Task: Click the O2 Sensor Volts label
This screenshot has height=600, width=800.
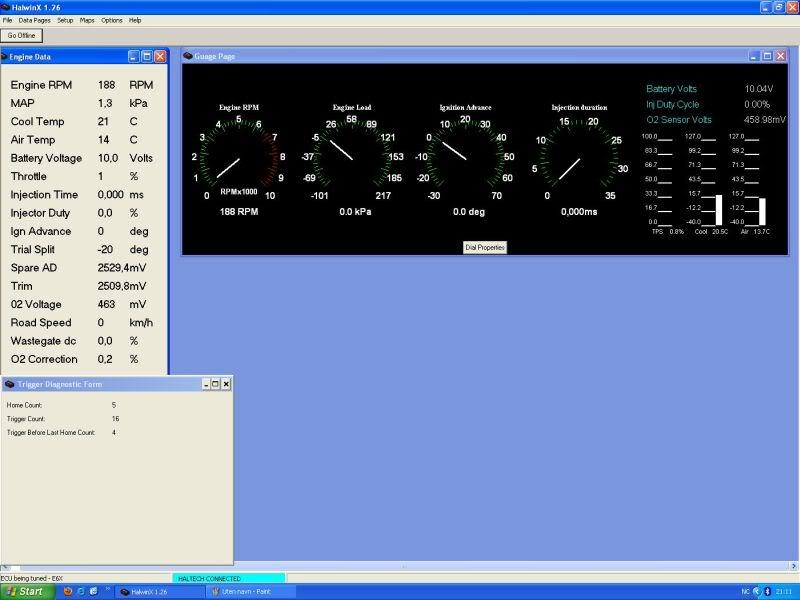Action: pos(679,120)
